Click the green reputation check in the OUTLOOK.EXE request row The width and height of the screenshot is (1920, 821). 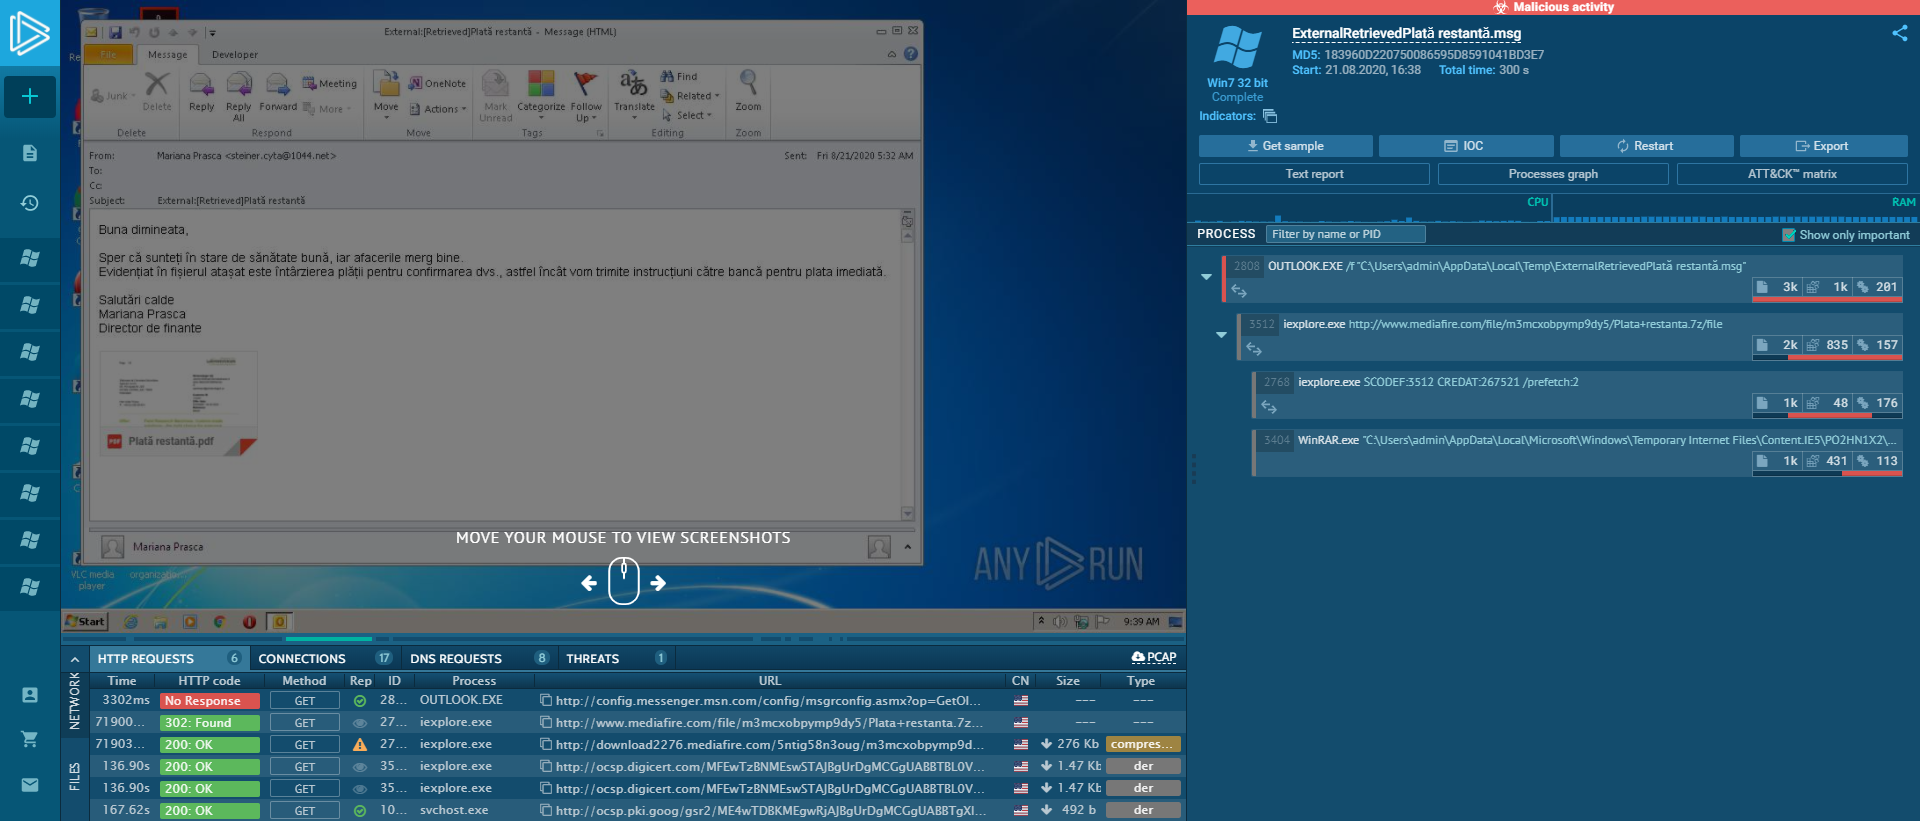(x=360, y=701)
